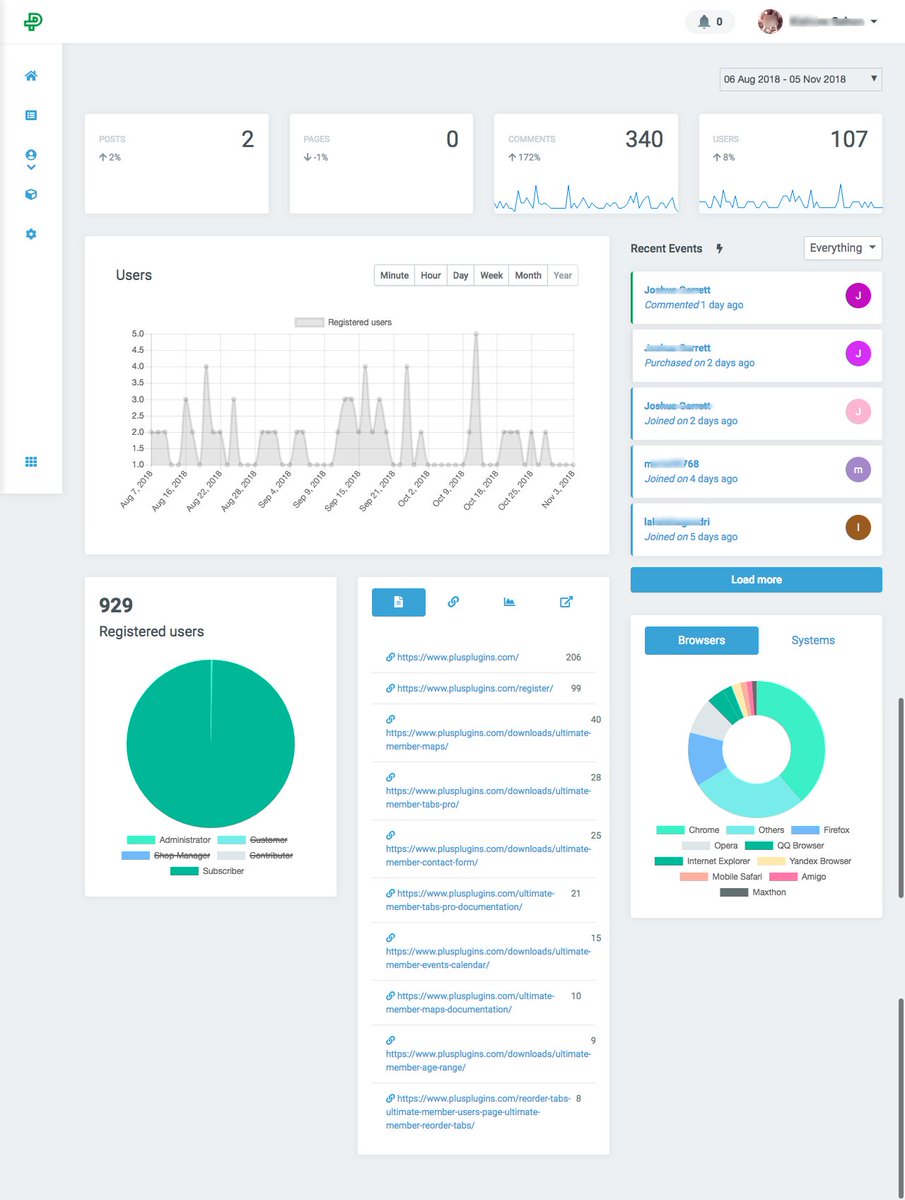Click the lightning icon next to Recent Events

(719, 248)
